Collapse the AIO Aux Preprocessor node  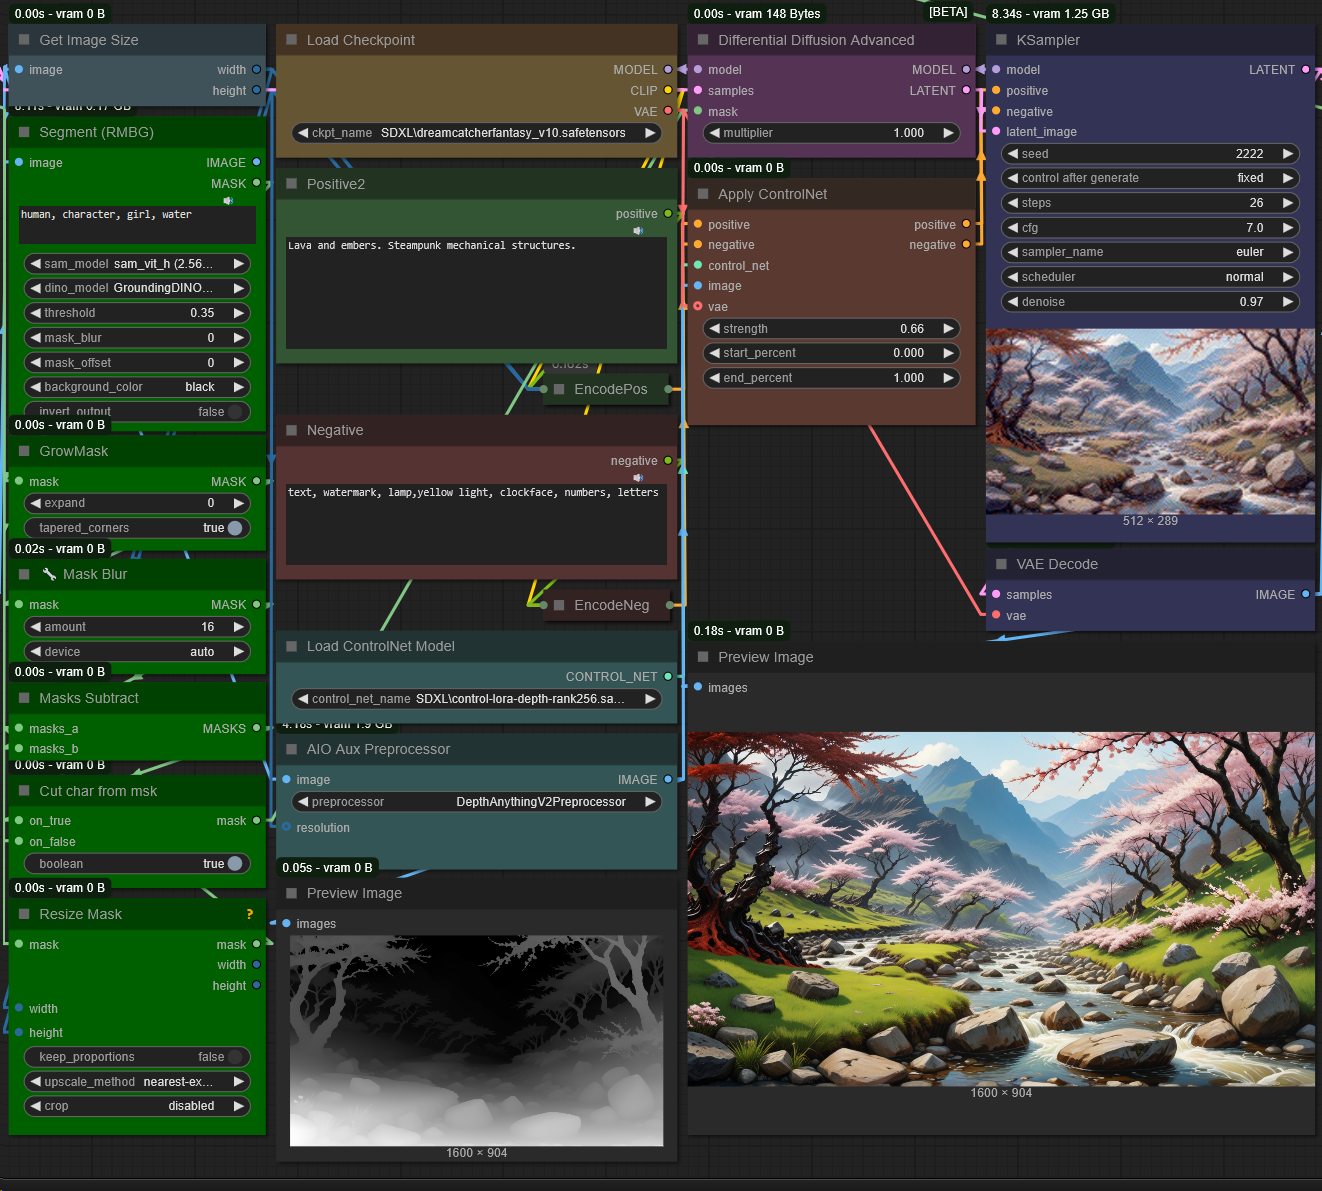292,749
